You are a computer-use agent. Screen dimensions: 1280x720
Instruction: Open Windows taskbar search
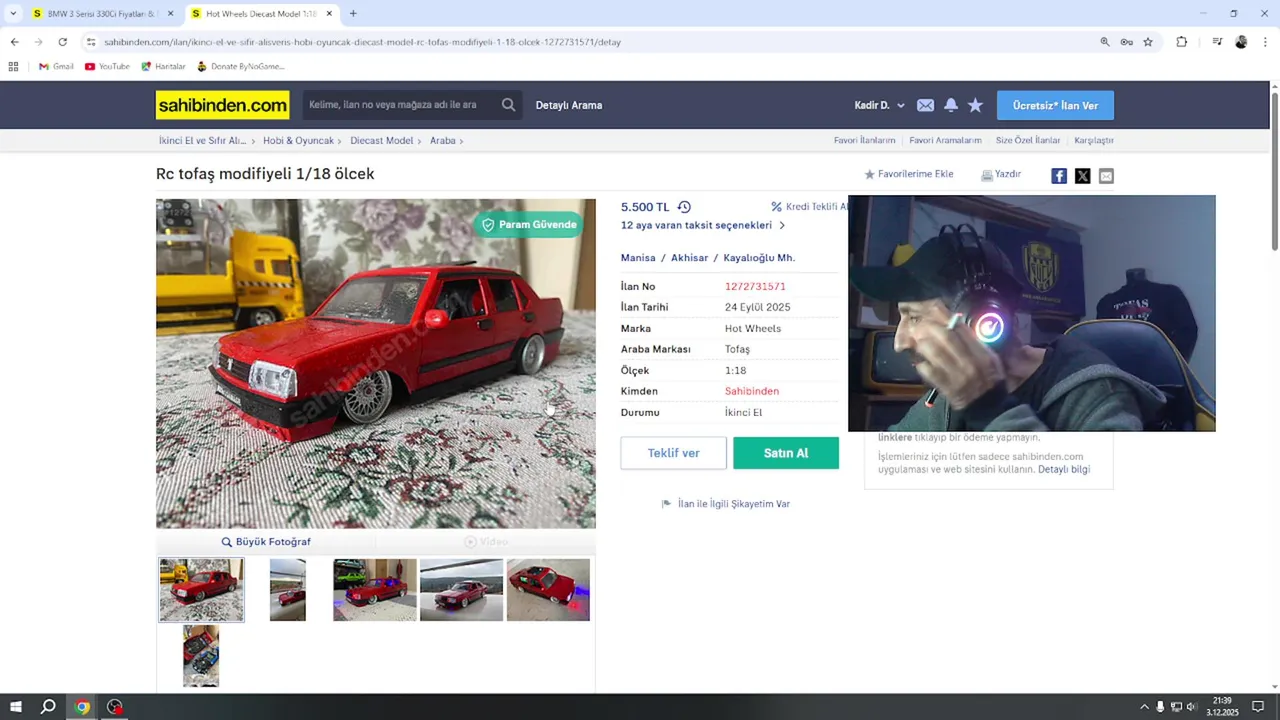[x=48, y=707]
